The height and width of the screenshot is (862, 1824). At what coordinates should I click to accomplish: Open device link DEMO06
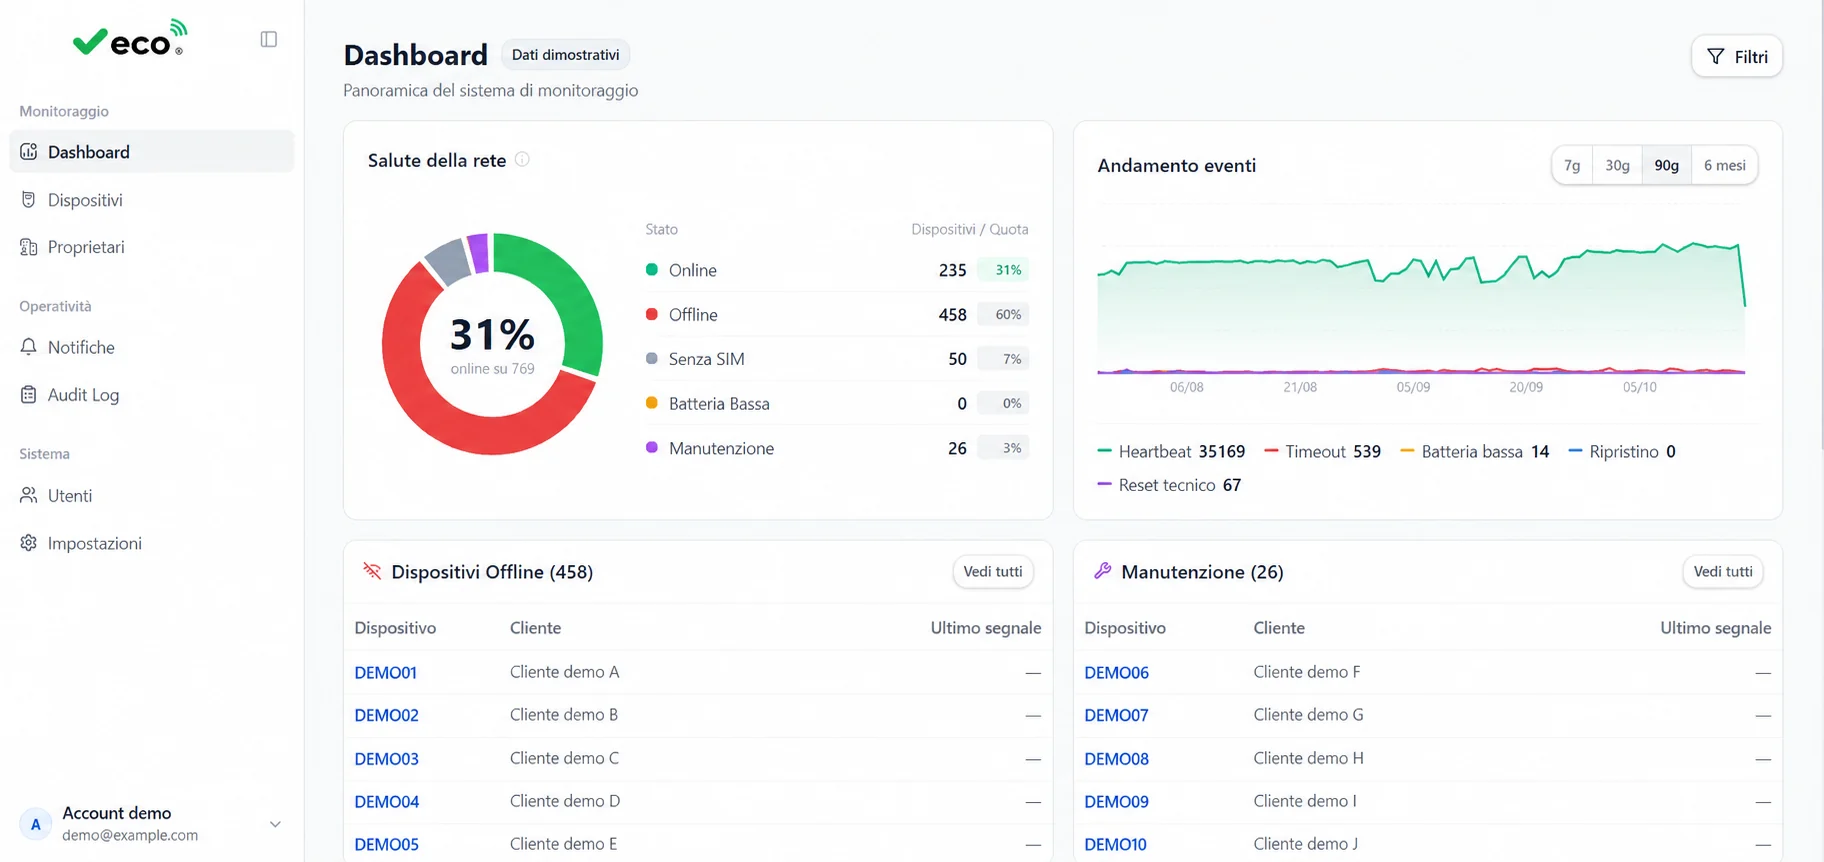tap(1116, 672)
